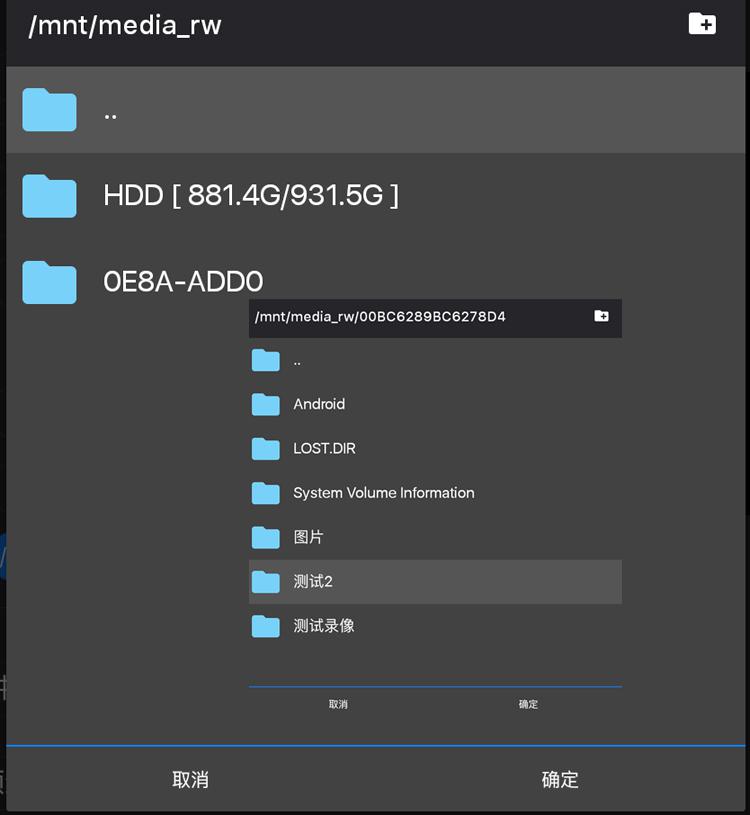750x815 pixels.
Task: Click the /mnt/media_rw path title
Action: tap(125, 25)
